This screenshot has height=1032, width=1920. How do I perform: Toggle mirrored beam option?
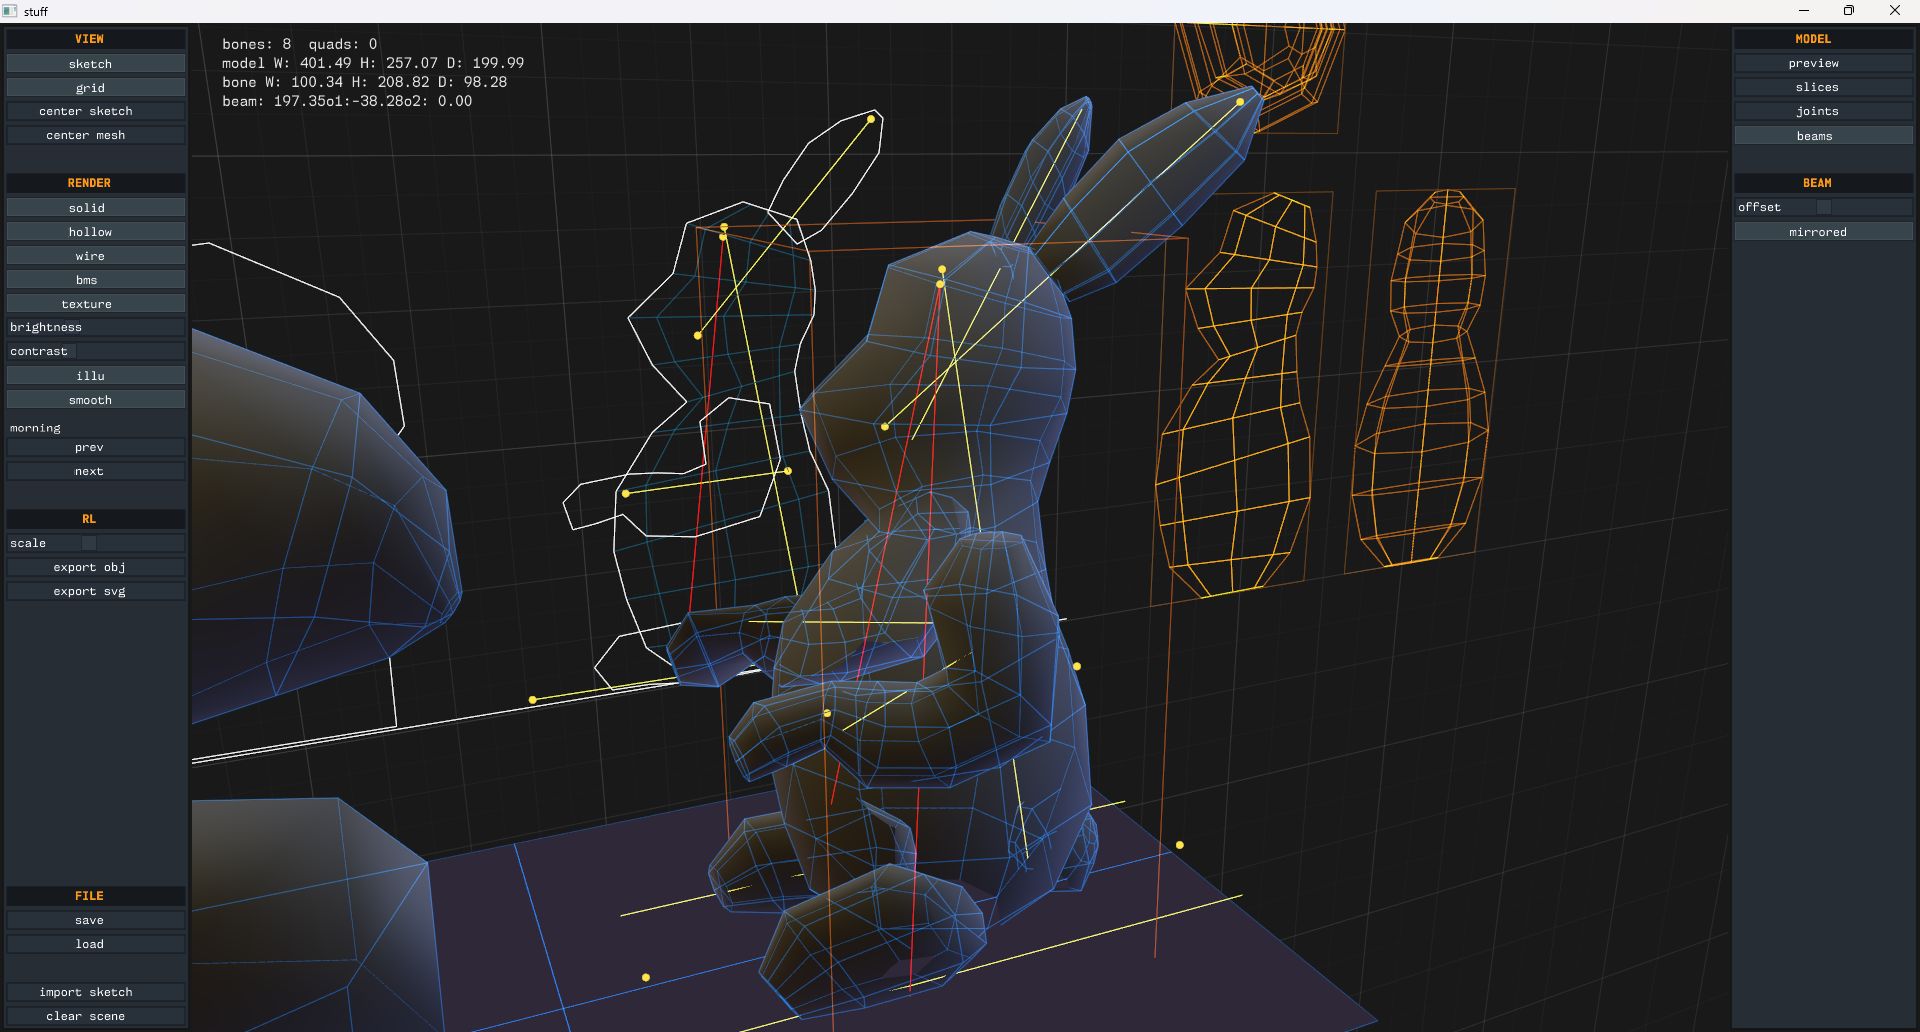[1822, 232]
